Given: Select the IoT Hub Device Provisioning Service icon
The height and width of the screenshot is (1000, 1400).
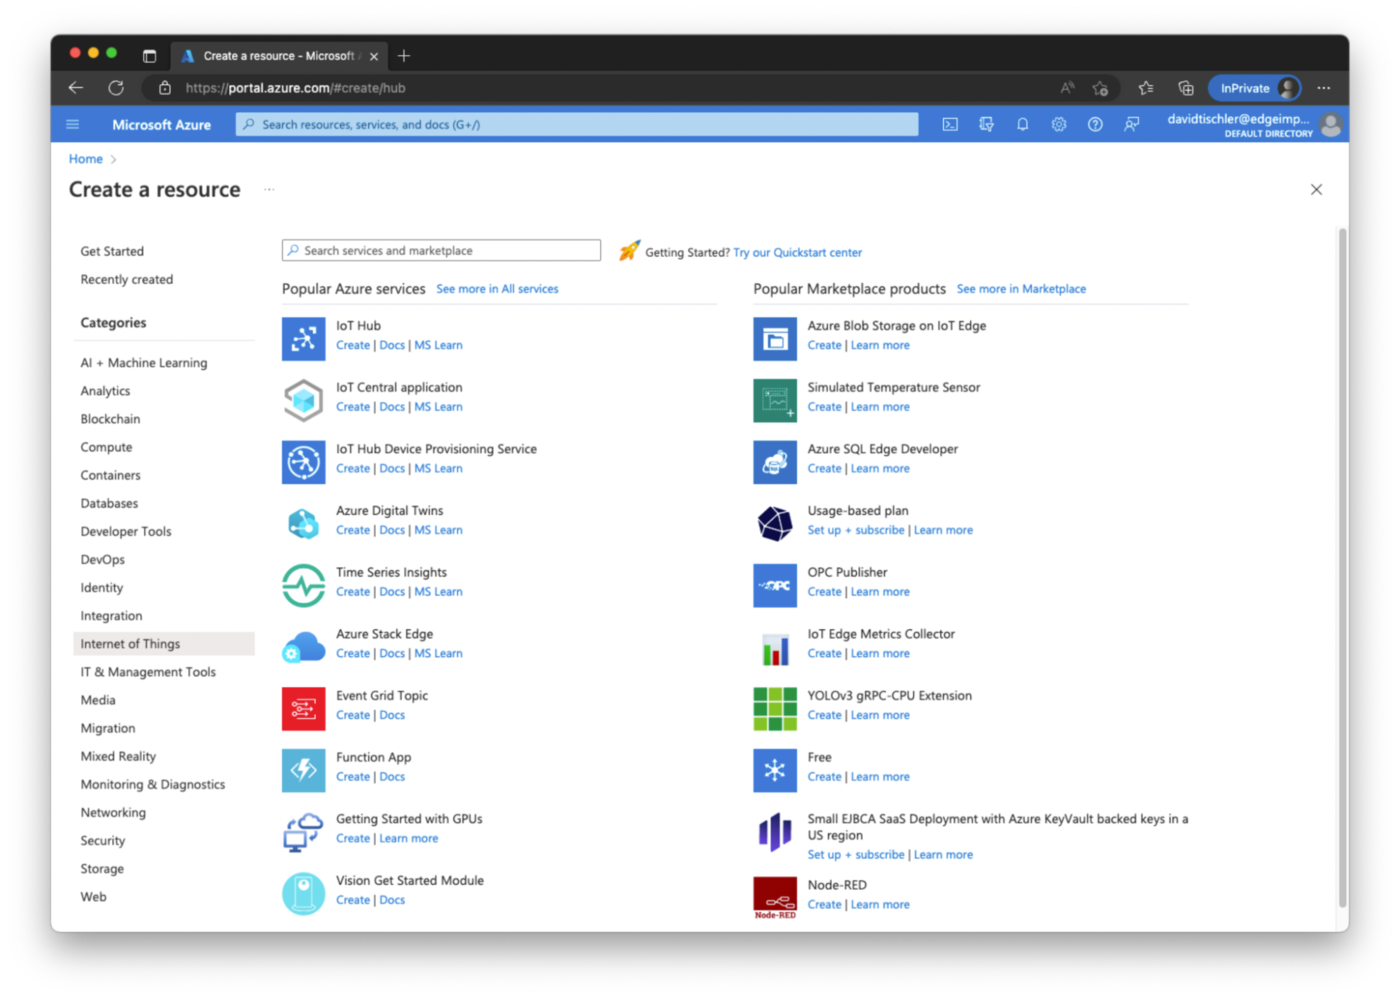Looking at the screenshot, I should point(303,462).
